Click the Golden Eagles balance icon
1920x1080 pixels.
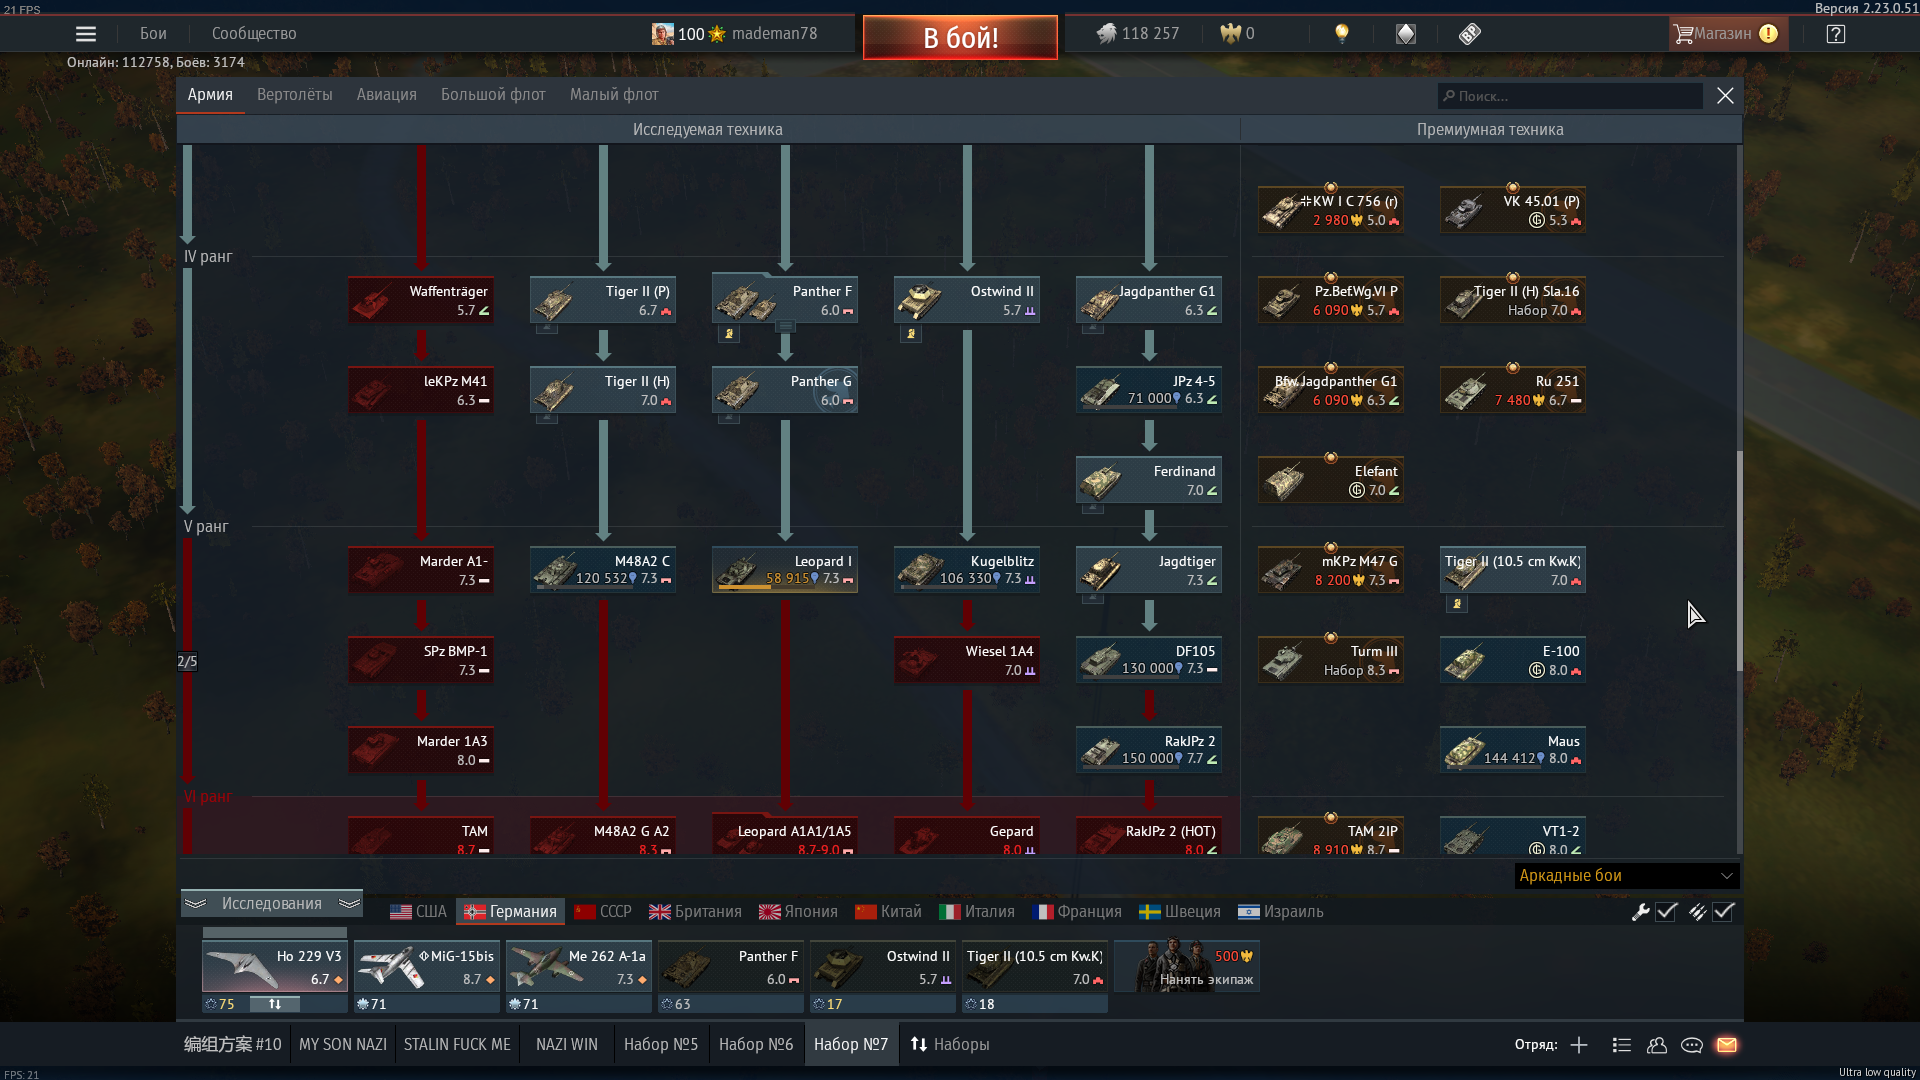pyautogui.click(x=1230, y=34)
